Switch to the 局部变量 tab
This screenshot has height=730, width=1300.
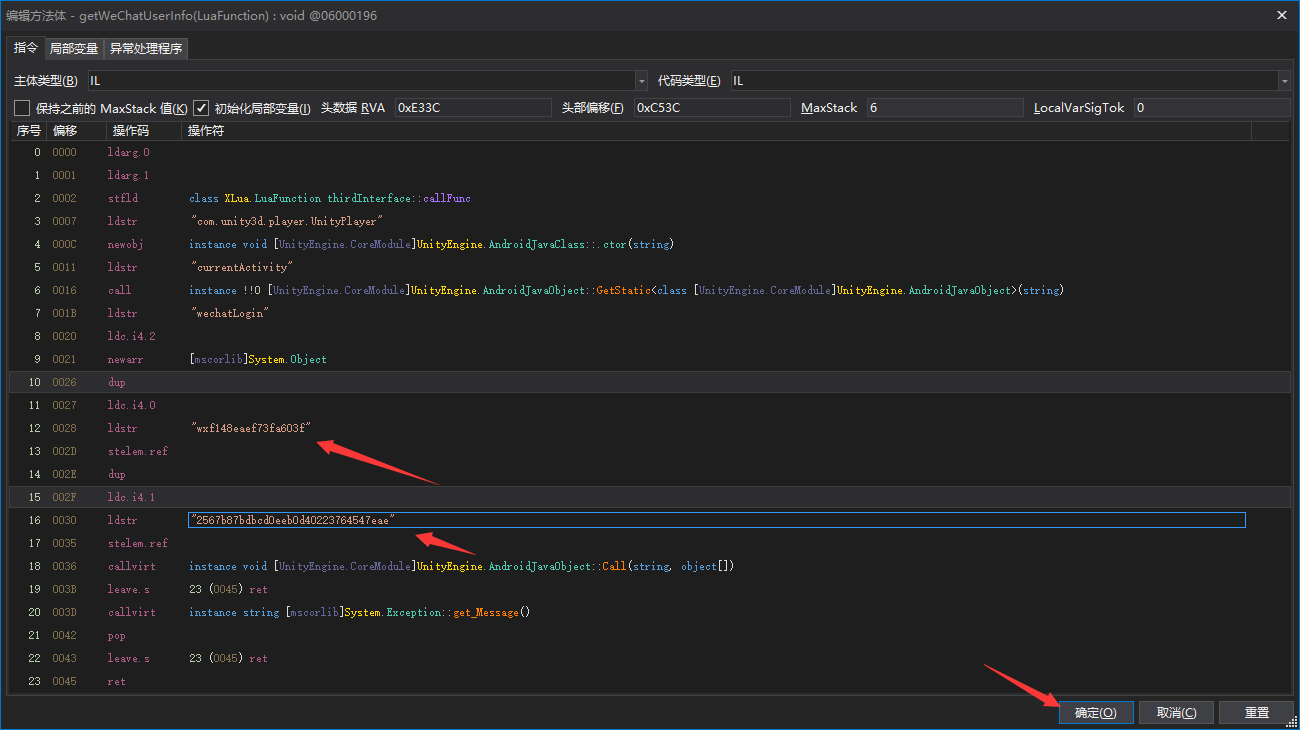[74, 49]
